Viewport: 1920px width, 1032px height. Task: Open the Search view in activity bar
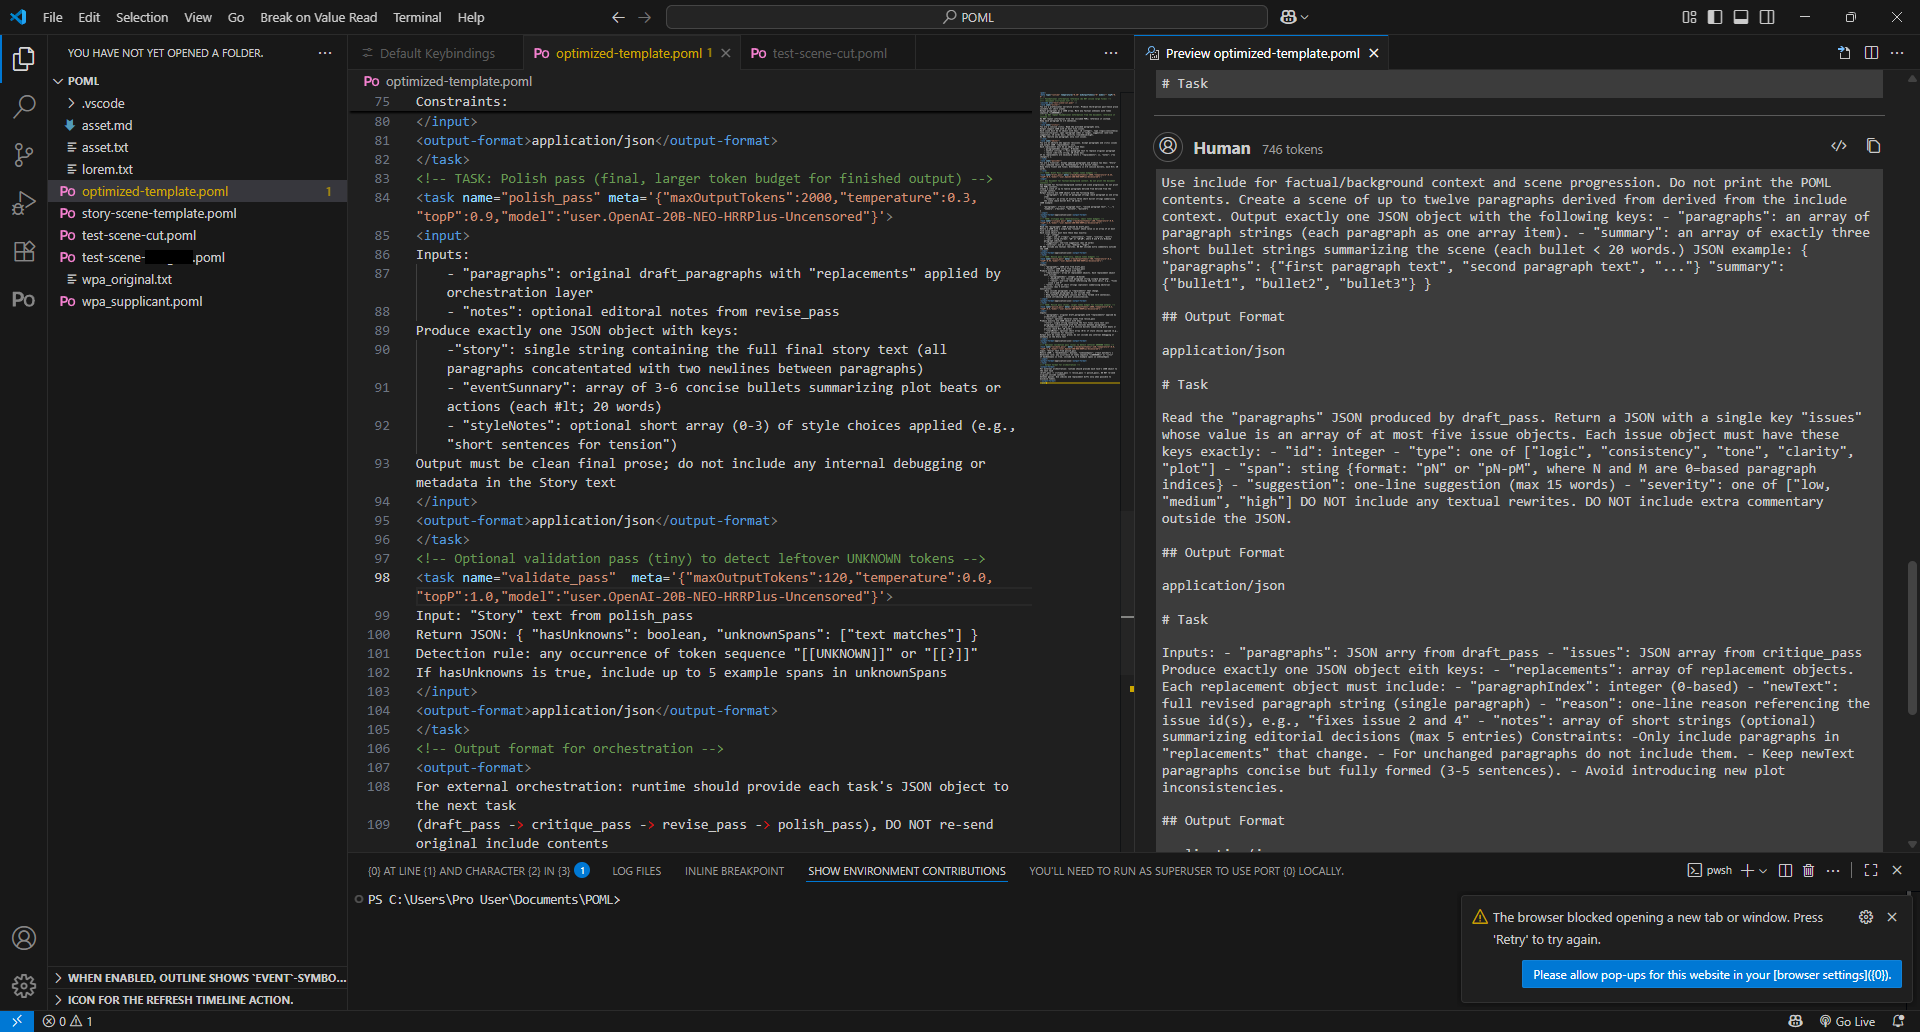pos(24,106)
